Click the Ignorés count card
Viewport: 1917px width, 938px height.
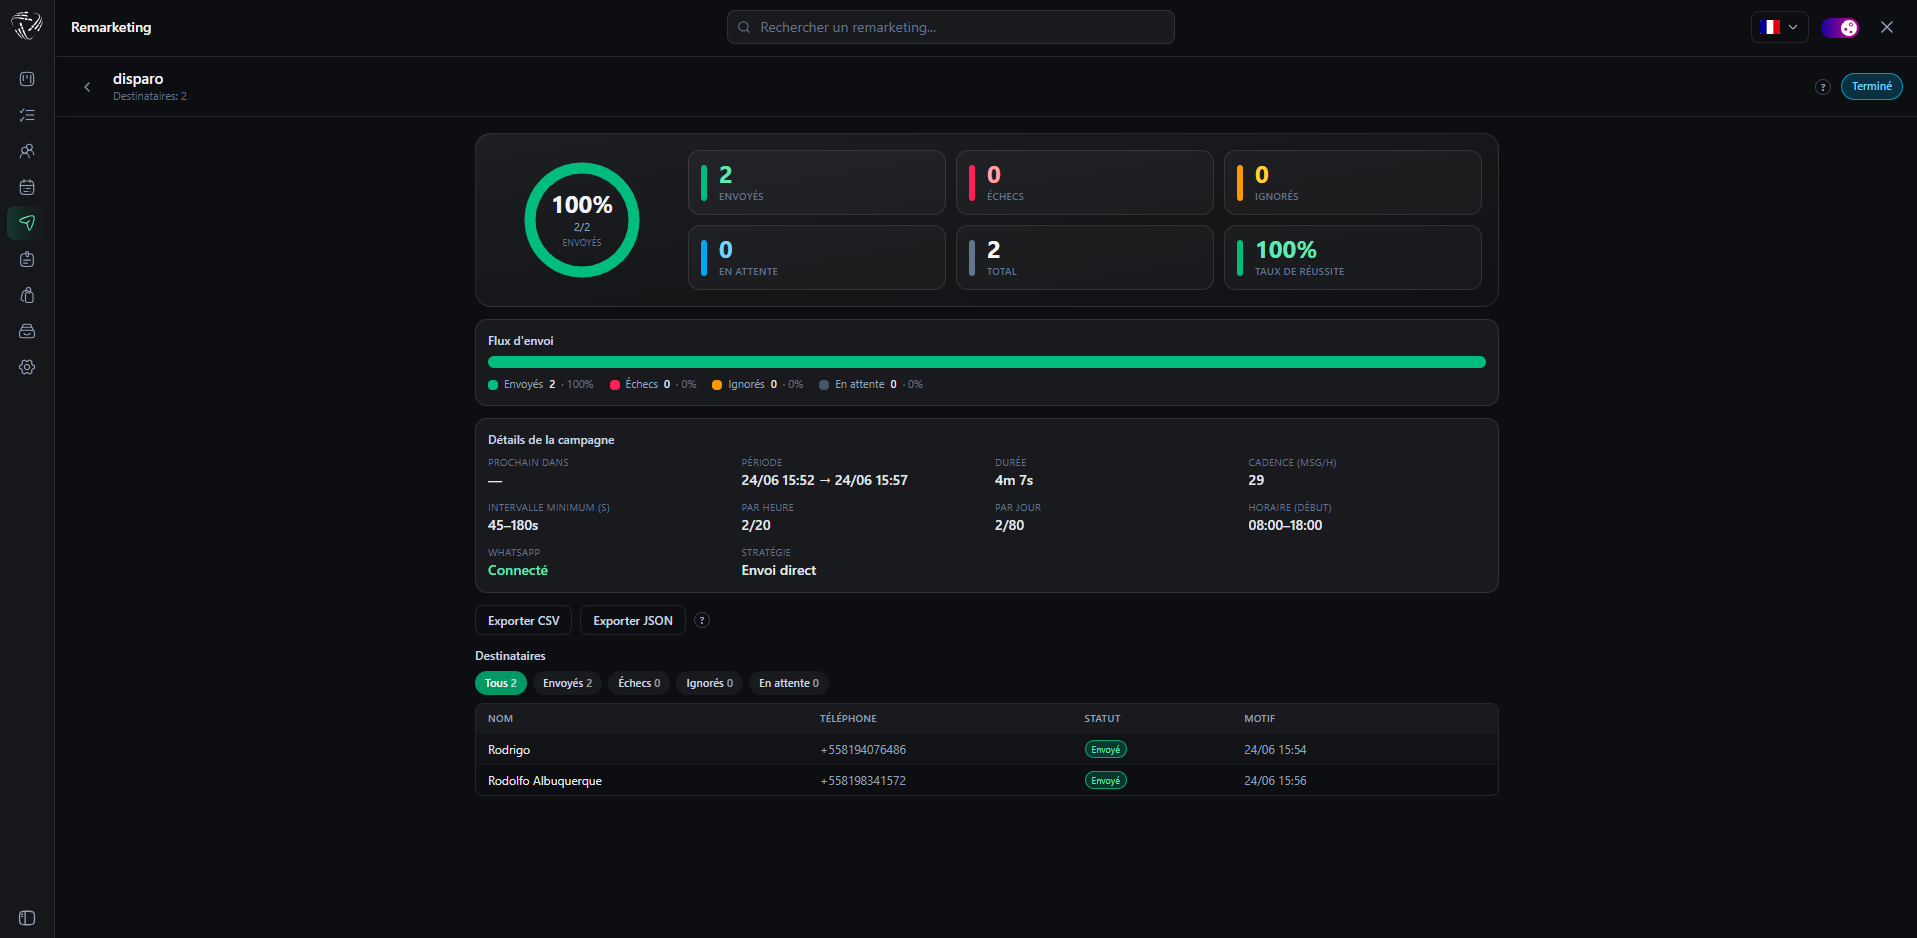click(x=1352, y=182)
